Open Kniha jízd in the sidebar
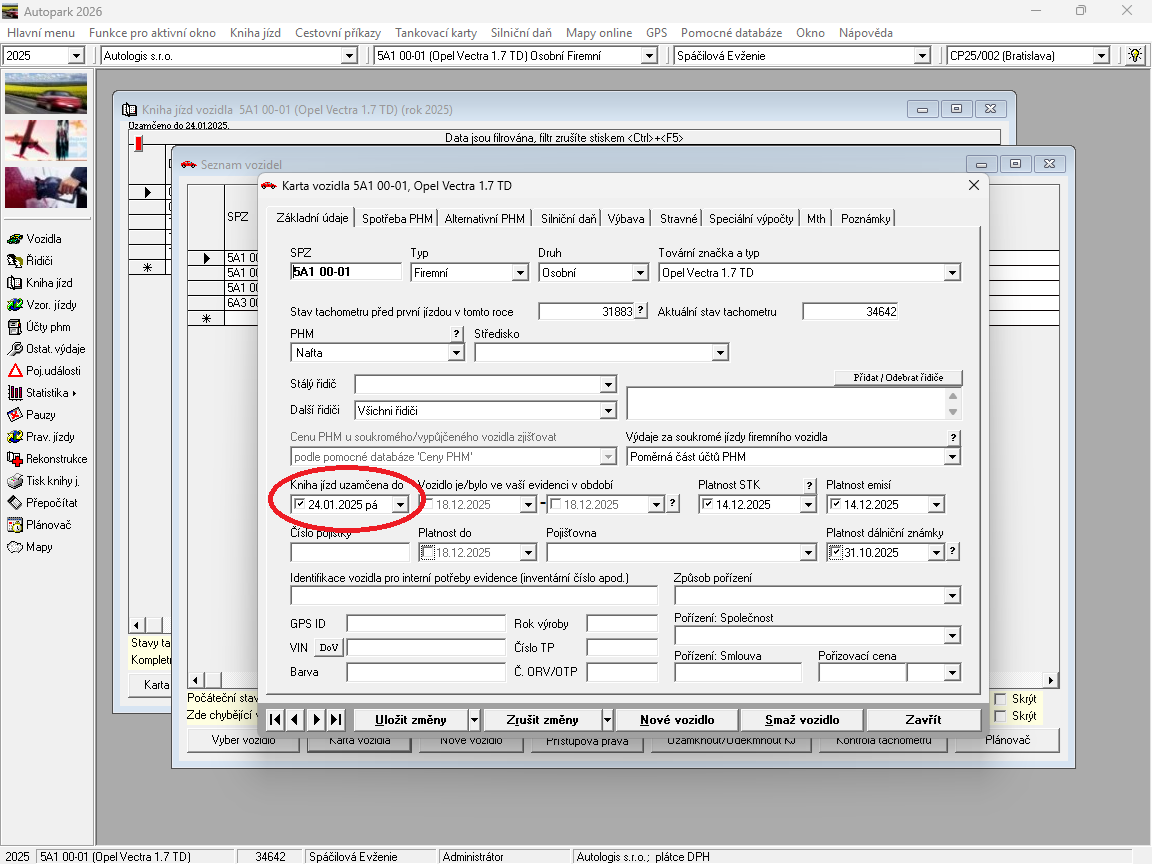1152x864 pixels. pyautogui.click(x=15, y=283)
